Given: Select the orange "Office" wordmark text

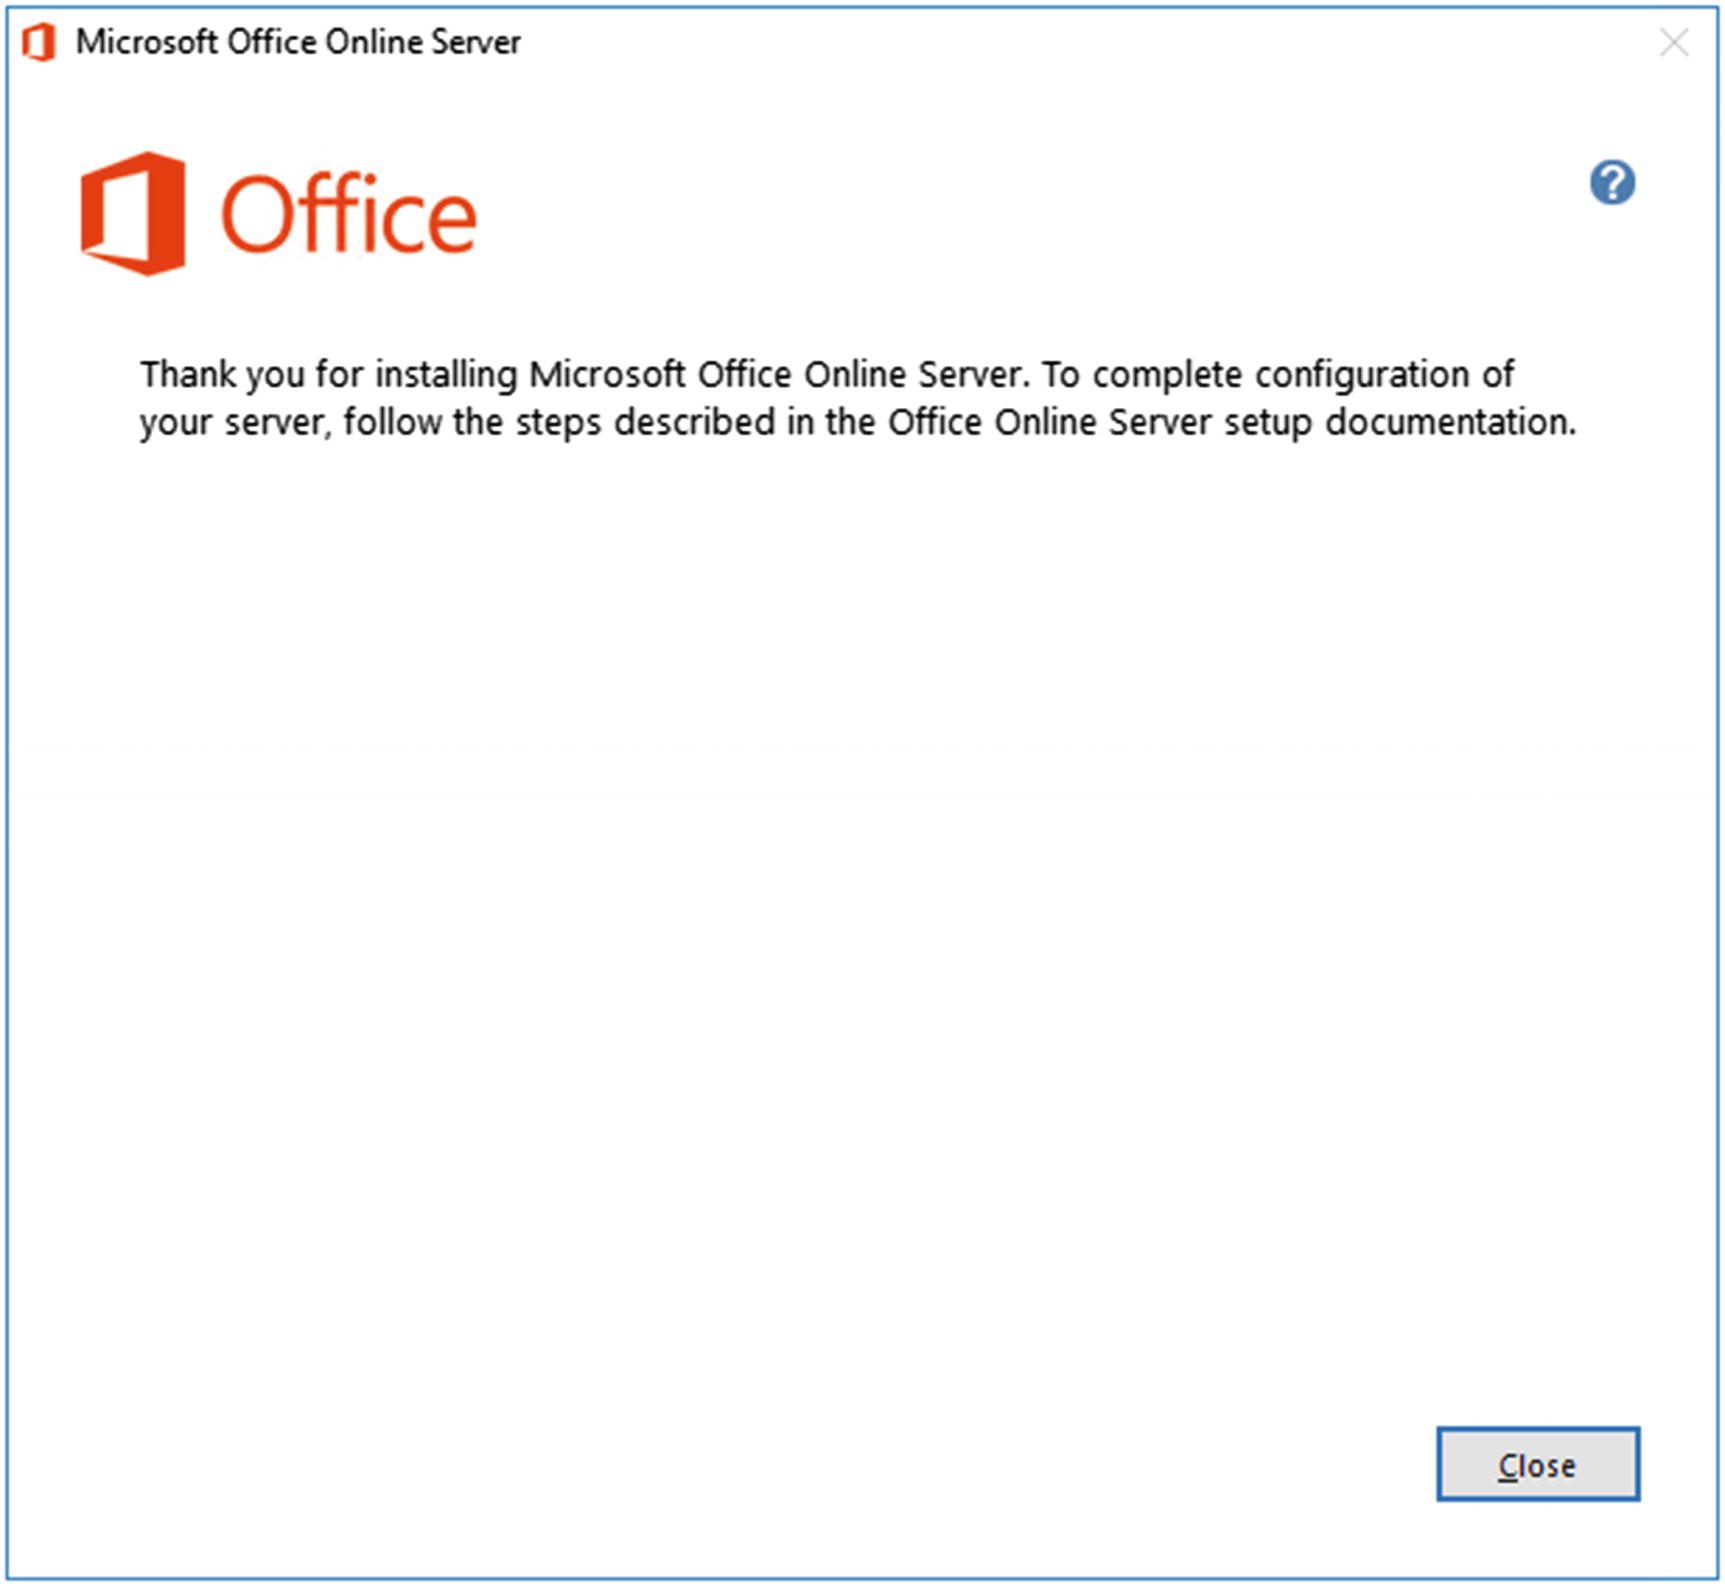Looking at the screenshot, I should (348, 213).
